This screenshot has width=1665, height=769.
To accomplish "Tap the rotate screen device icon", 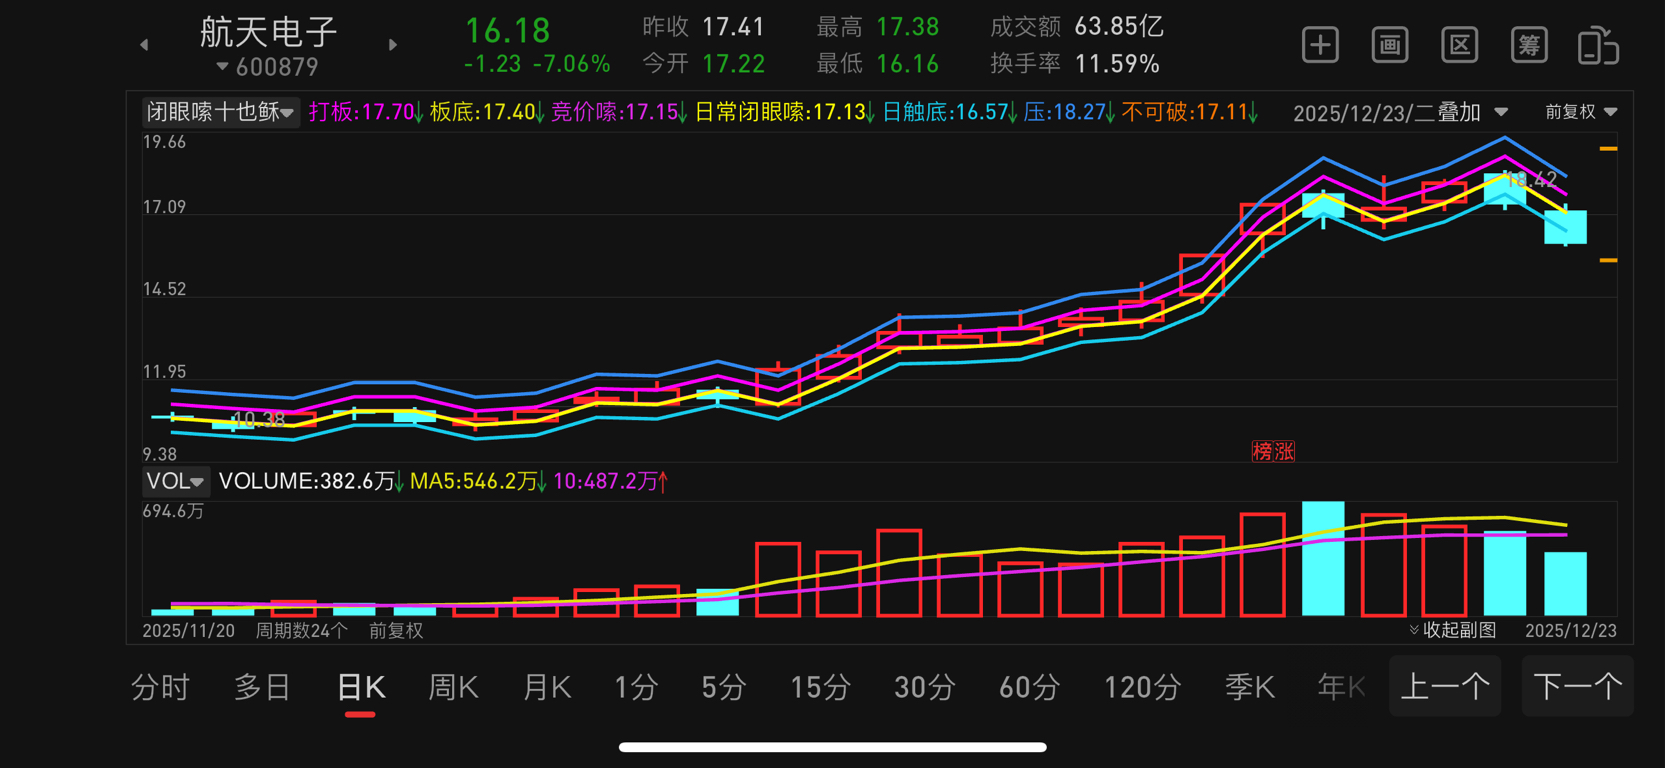I will click(1598, 46).
